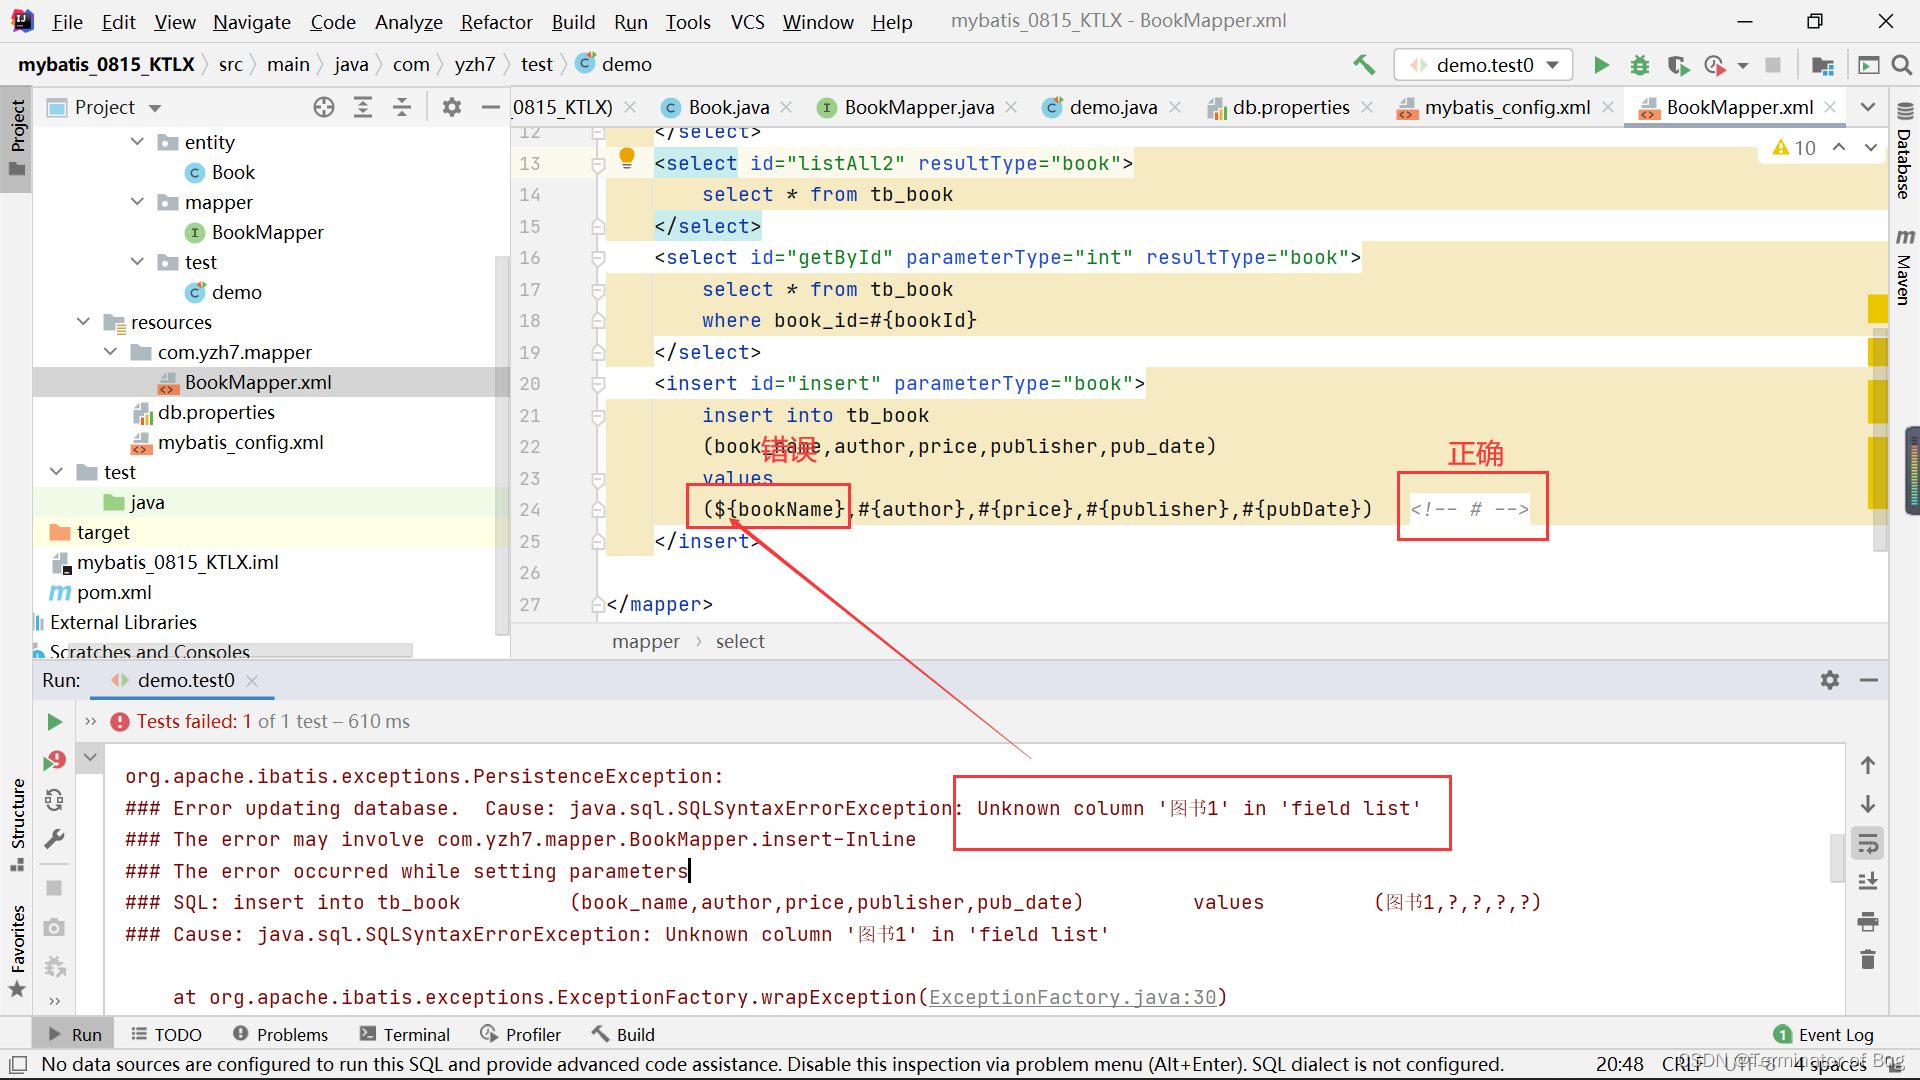The height and width of the screenshot is (1080, 1920).
Task: Open Run panel settings gear
Action: [x=1829, y=680]
